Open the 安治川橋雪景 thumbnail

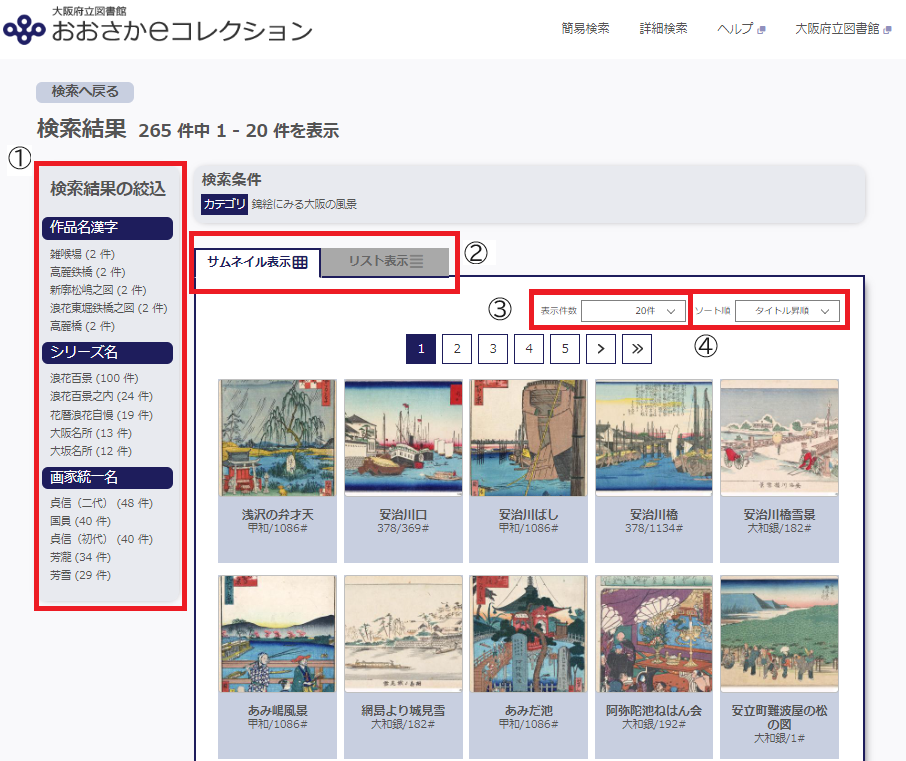click(x=779, y=438)
